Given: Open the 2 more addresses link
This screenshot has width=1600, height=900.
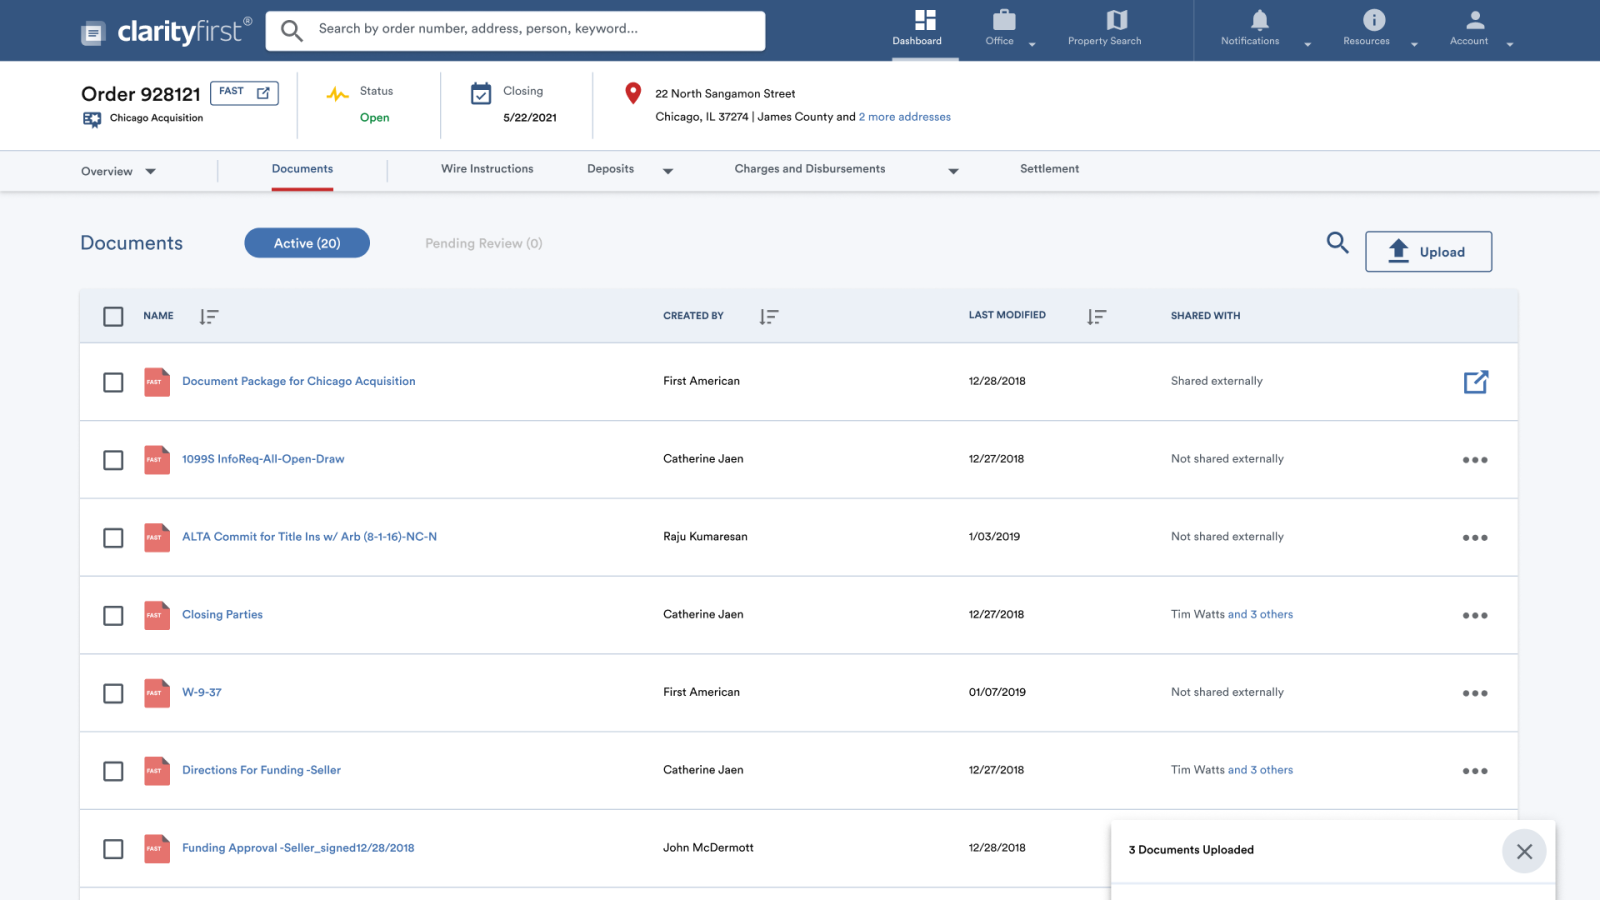Looking at the screenshot, I should [904, 116].
